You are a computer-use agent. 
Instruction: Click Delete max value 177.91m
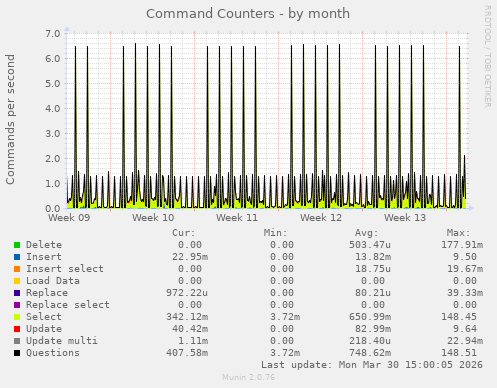click(x=462, y=245)
